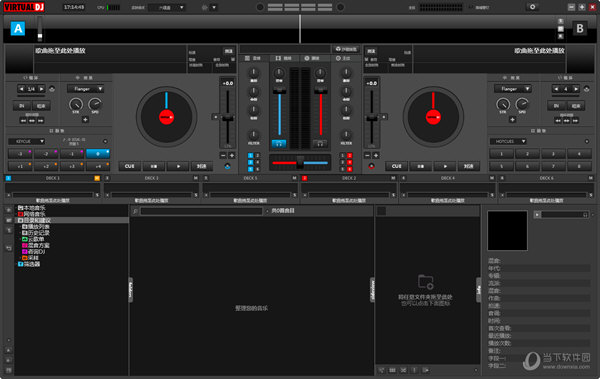
Task: Click the left deck sync button
Action: pyautogui.click(x=202, y=166)
